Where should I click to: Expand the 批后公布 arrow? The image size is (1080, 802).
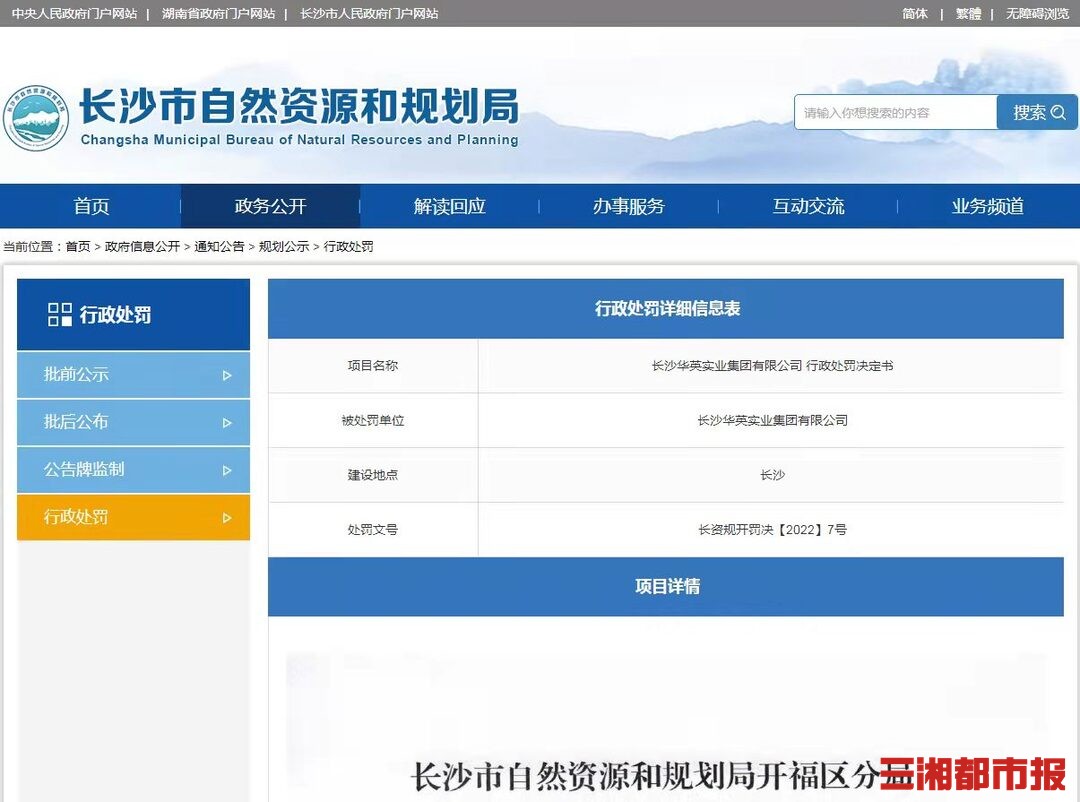point(227,423)
